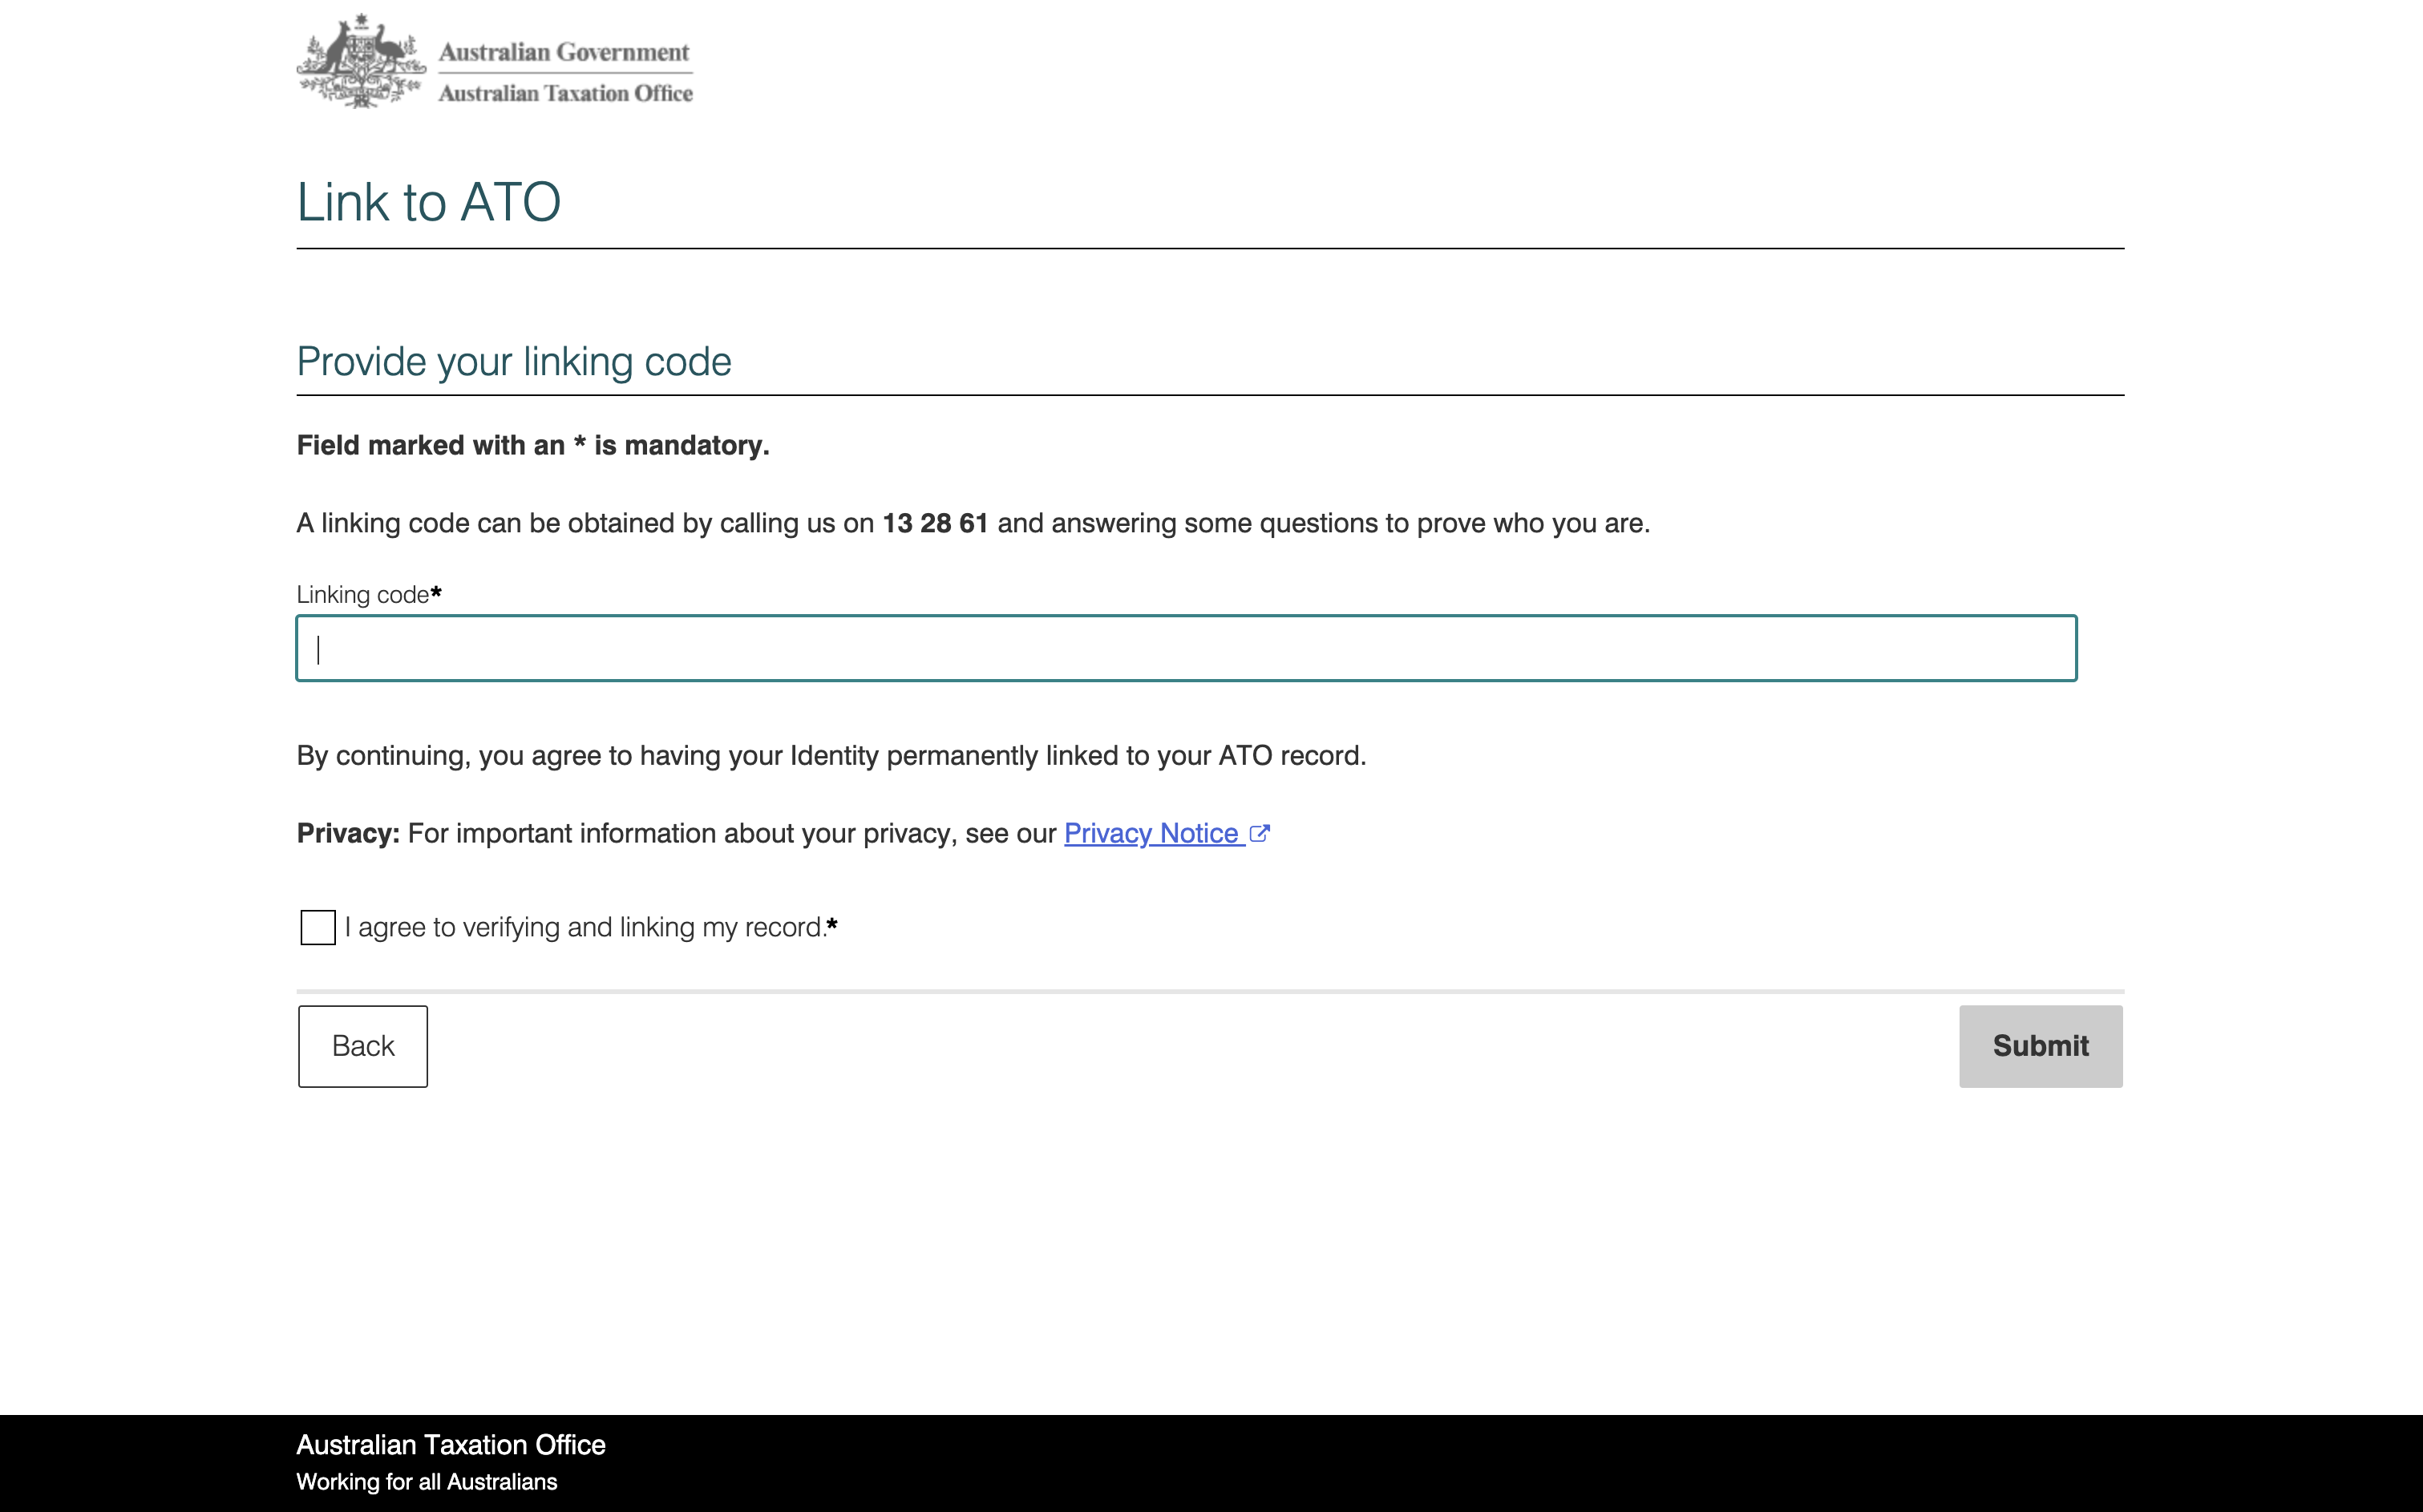Click the bold 'Privacy:' label

tap(348, 833)
